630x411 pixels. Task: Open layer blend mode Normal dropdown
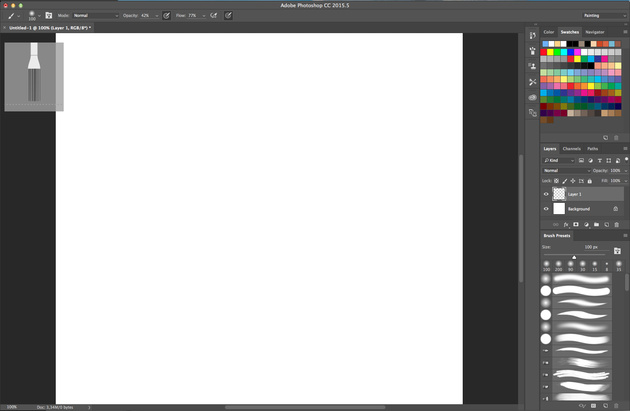(567, 171)
